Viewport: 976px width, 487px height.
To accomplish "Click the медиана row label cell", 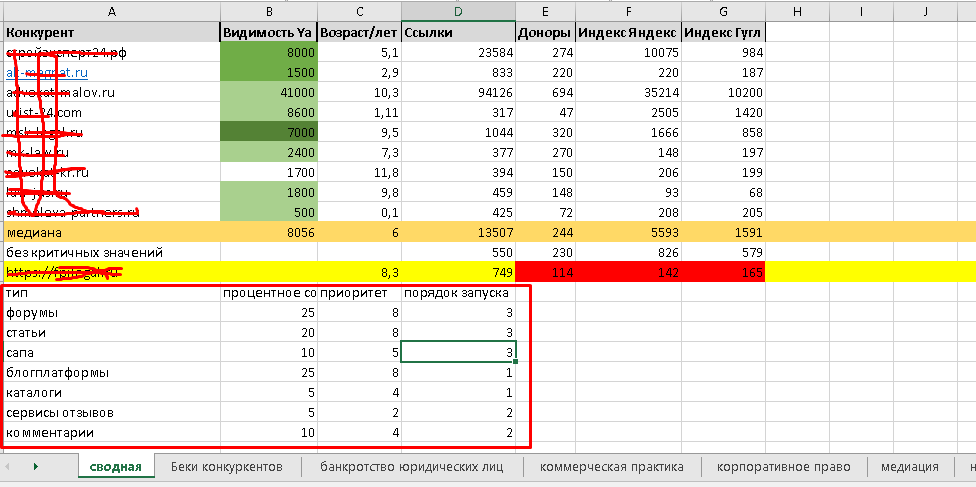I will click(x=110, y=232).
